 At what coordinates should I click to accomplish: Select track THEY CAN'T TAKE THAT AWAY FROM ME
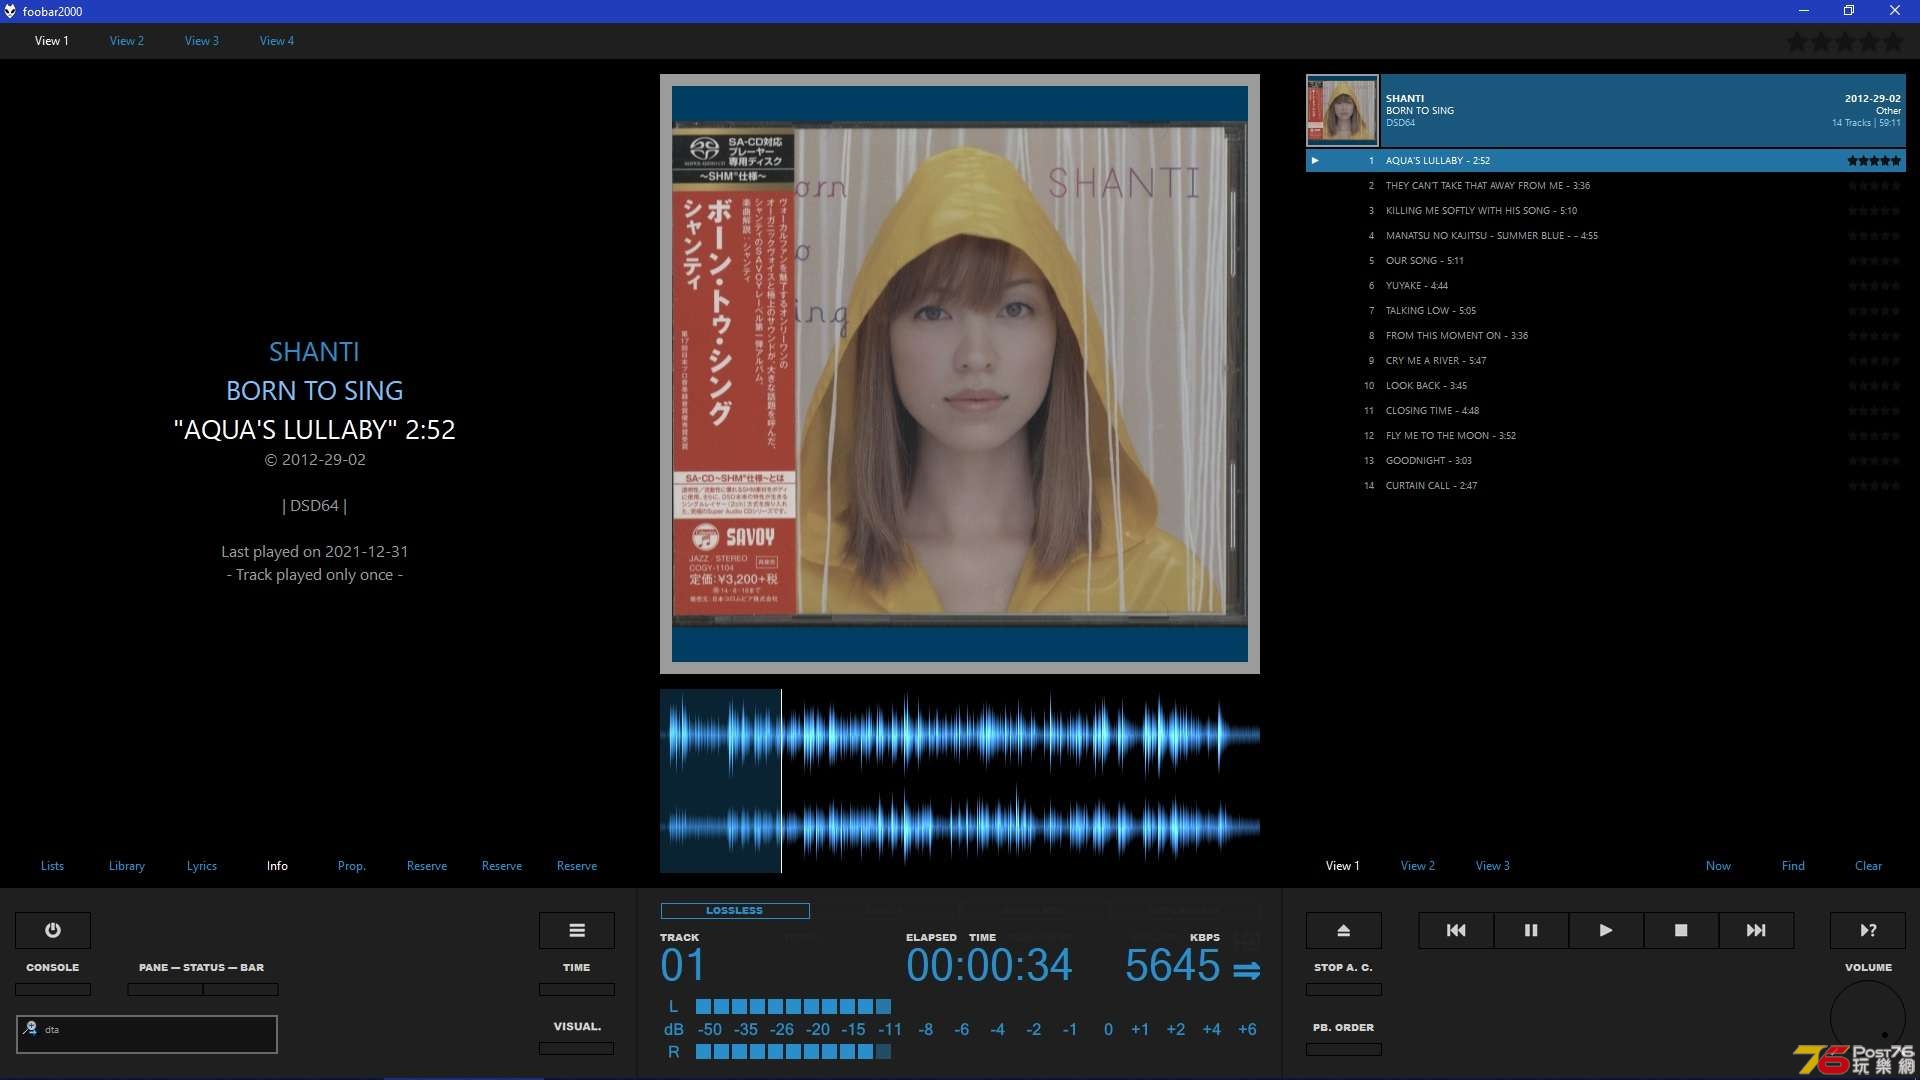[1605, 185]
